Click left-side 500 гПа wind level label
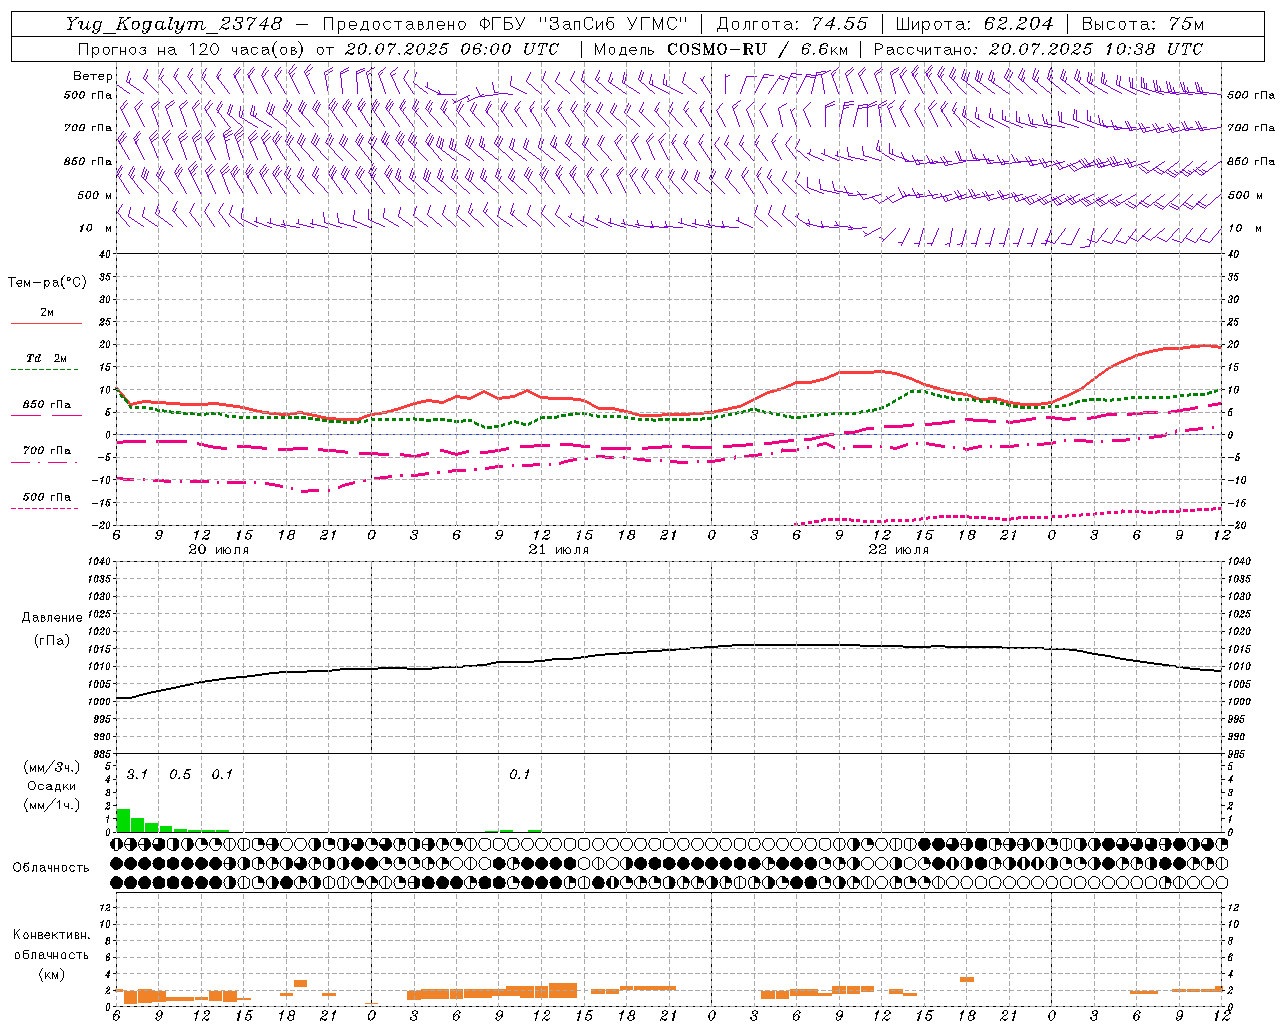 (88, 95)
